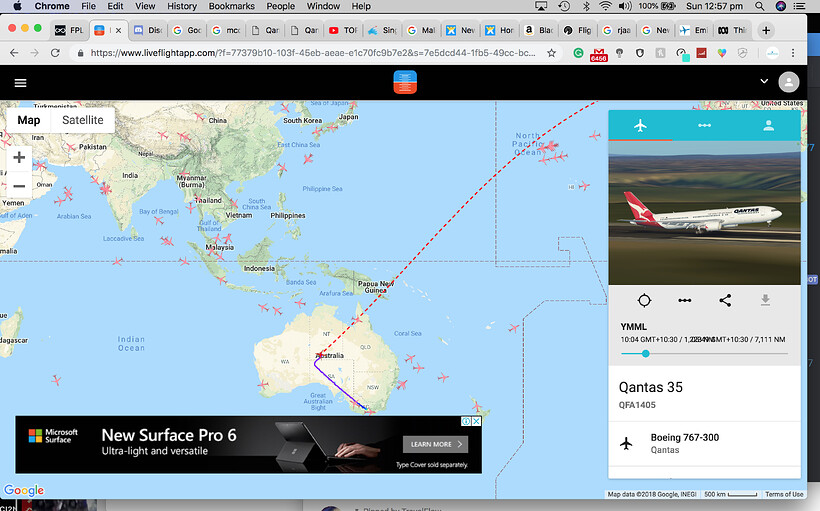
Task: Click the QFA1405 callsign text
Action: coord(637,405)
